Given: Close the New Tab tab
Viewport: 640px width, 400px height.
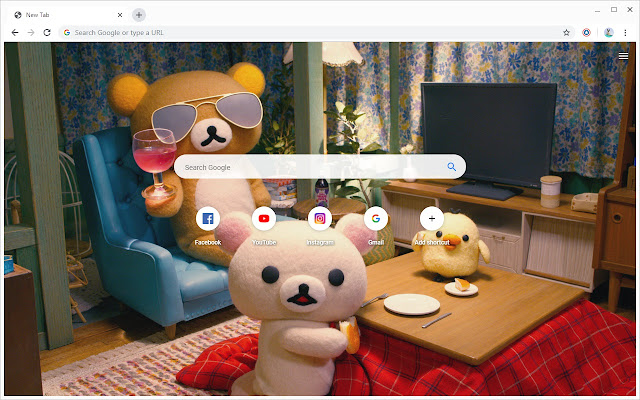Looking at the screenshot, I should (x=120, y=15).
